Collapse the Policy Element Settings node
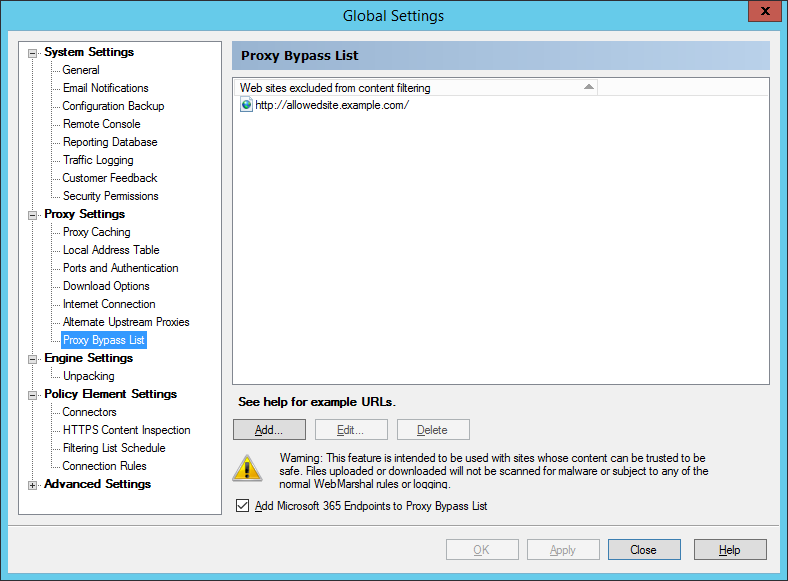This screenshot has height=581, width=788. [33, 395]
